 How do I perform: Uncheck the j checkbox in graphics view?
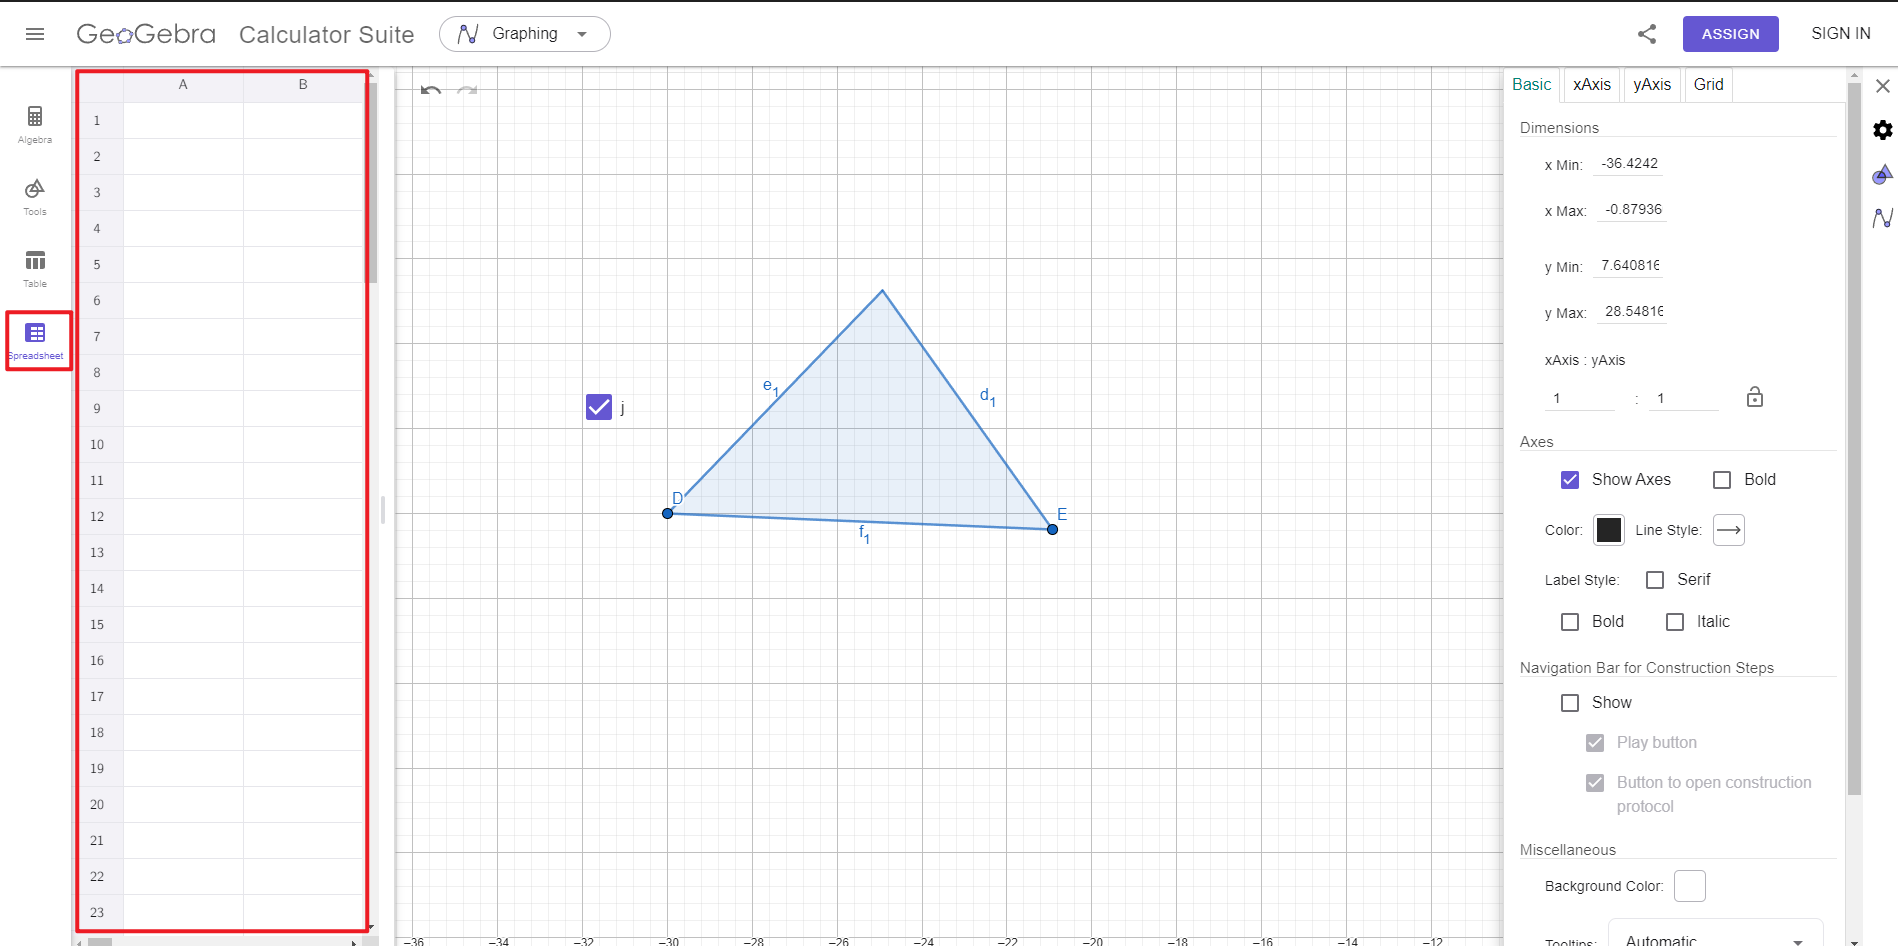click(x=598, y=407)
